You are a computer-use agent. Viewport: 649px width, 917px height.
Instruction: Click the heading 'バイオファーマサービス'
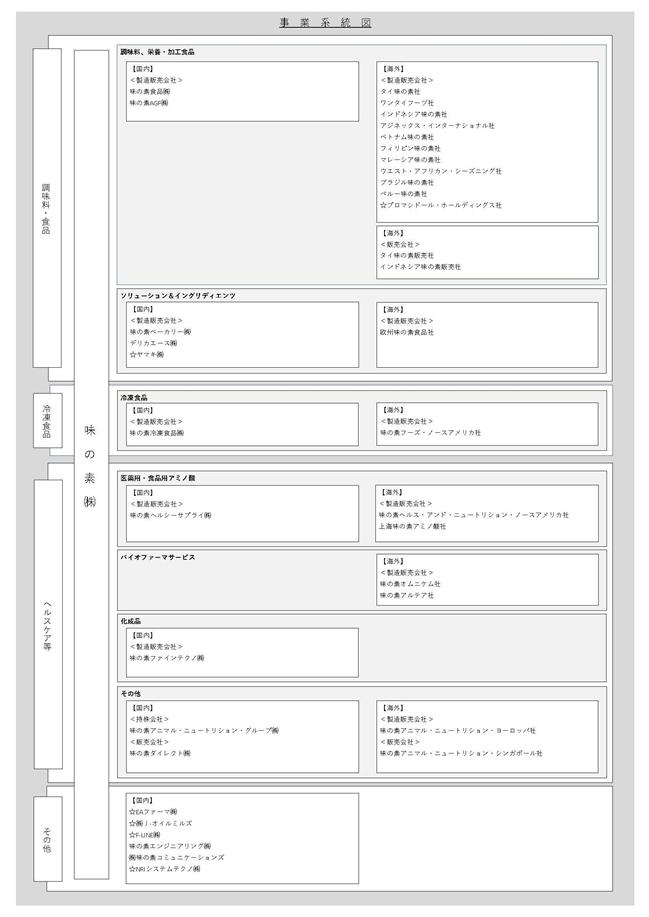(158, 557)
